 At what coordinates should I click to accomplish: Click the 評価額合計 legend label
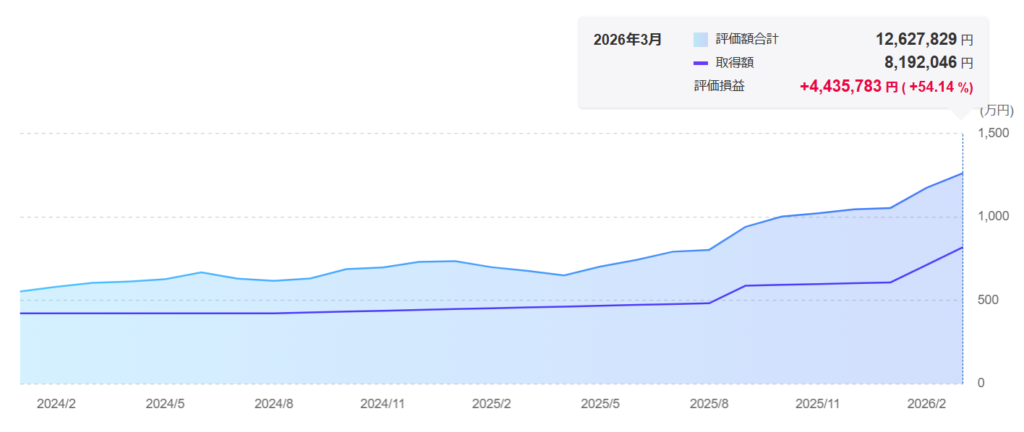(x=747, y=40)
